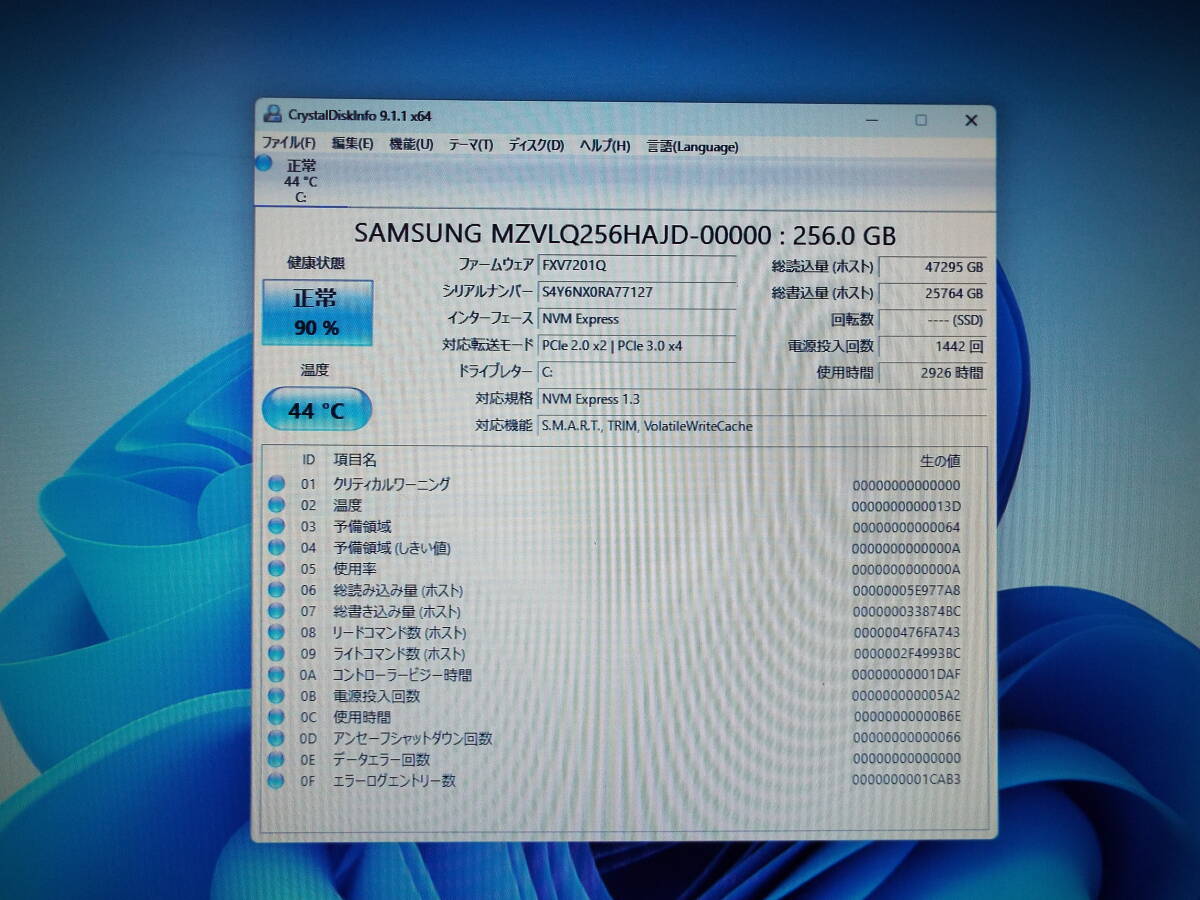Click the status circle for クリティカルワーニング row

pyautogui.click(x=276, y=484)
